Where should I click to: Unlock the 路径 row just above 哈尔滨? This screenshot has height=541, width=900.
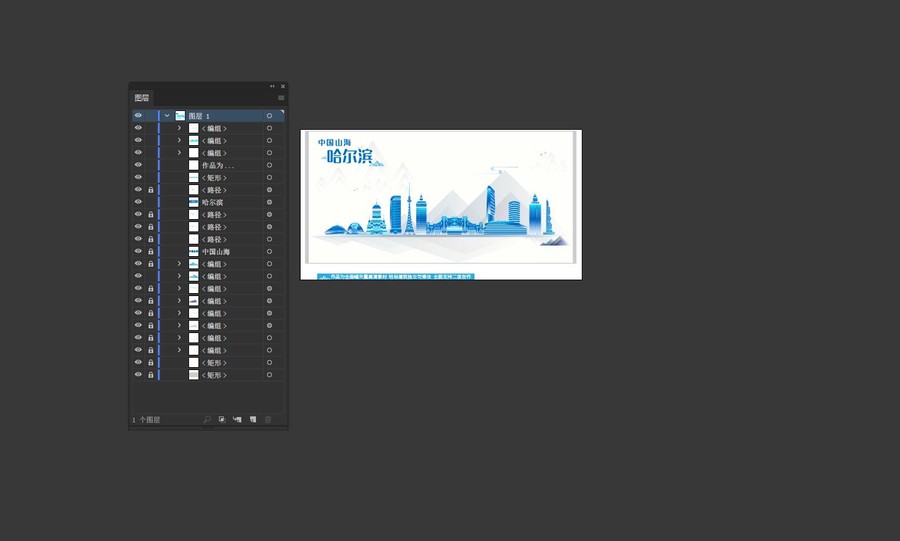(151, 190)
